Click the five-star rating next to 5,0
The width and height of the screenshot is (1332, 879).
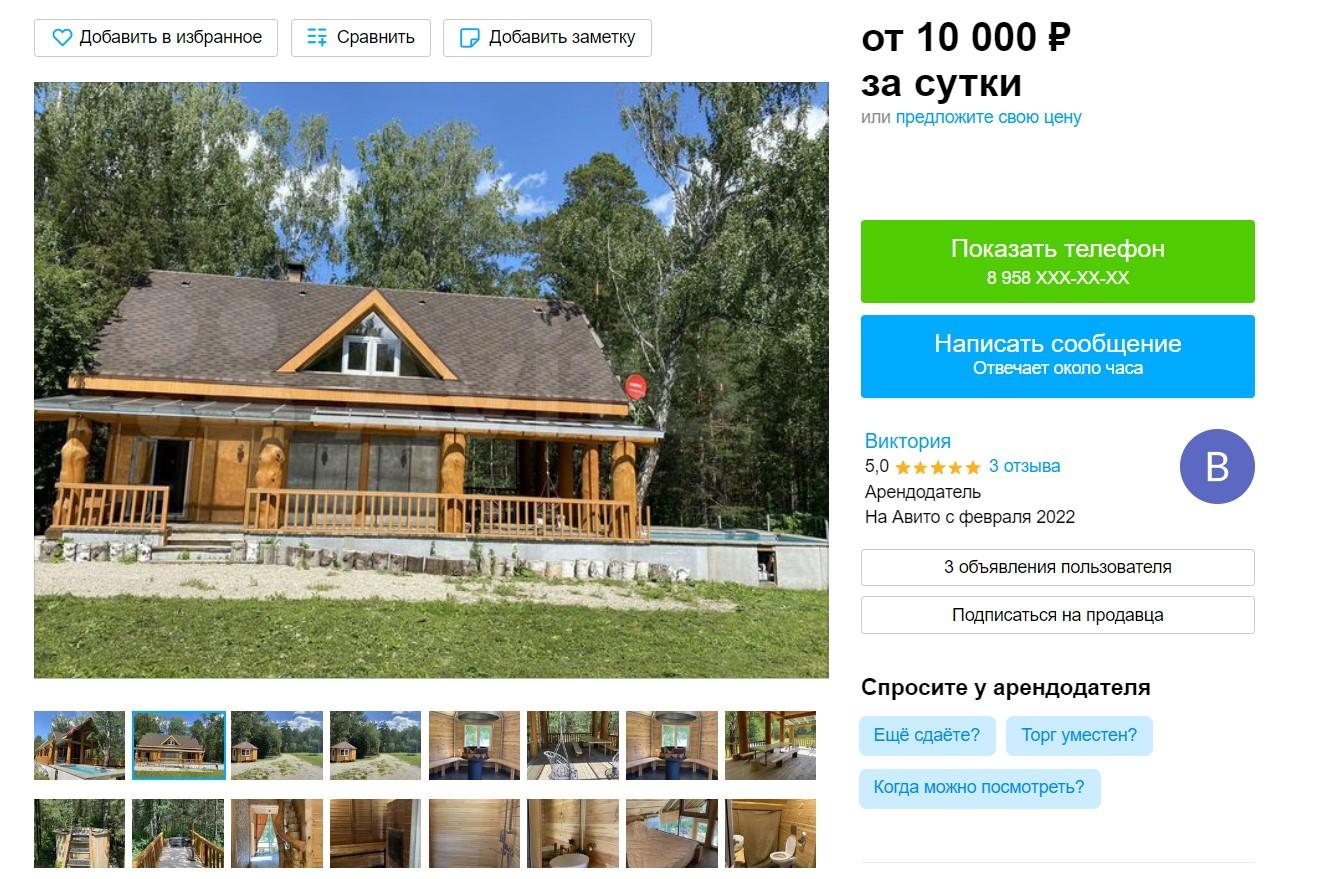[938, 467]
